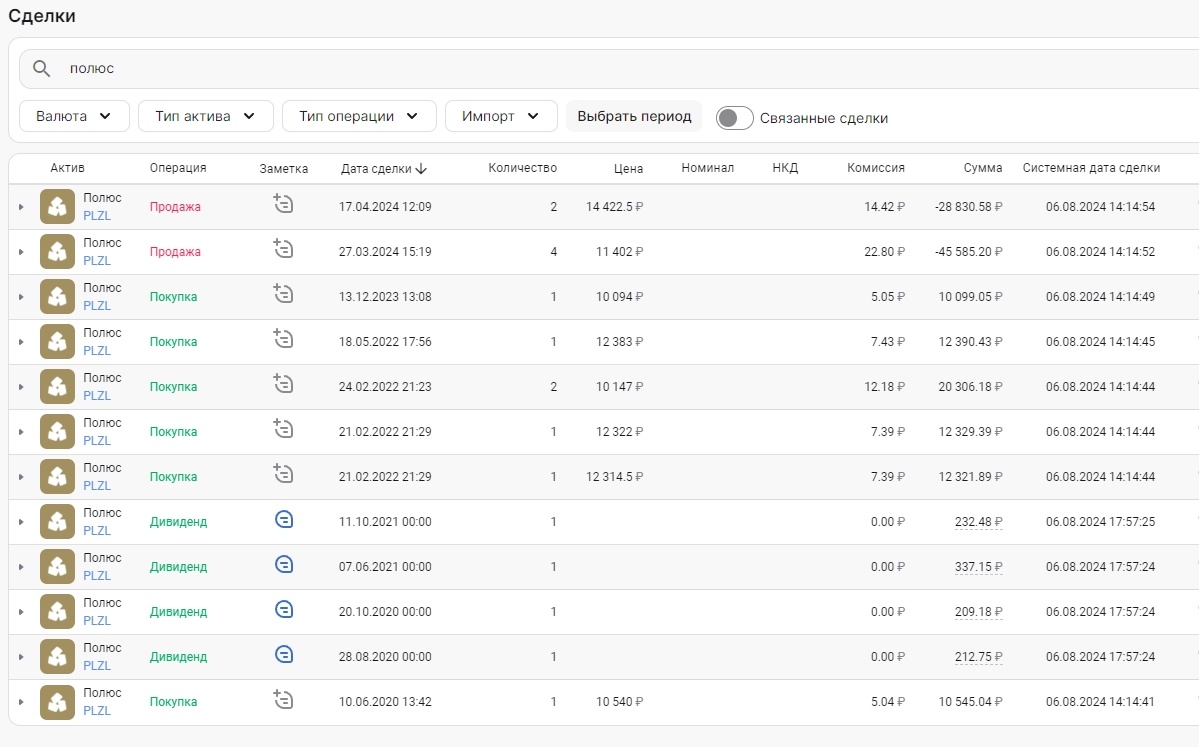Viewport: 1199px width, 747px height.
Task: Click the Операция column header
Action: pyautogui.click(x=178, y=167)
